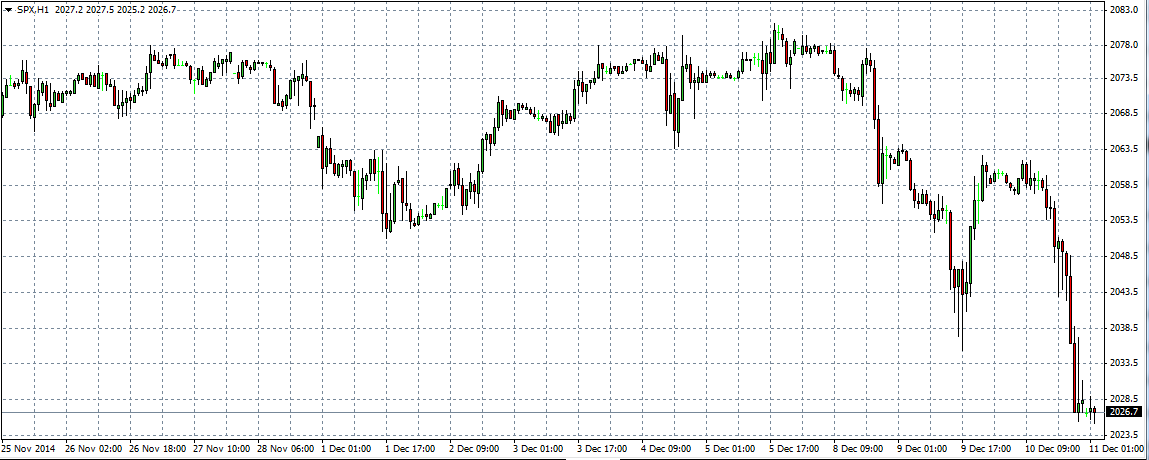Image resolution: width=1149 pixels, height=460 pixels.
Task: Click the 3 Dec 17:00 time label
Action: click(602, 449)
